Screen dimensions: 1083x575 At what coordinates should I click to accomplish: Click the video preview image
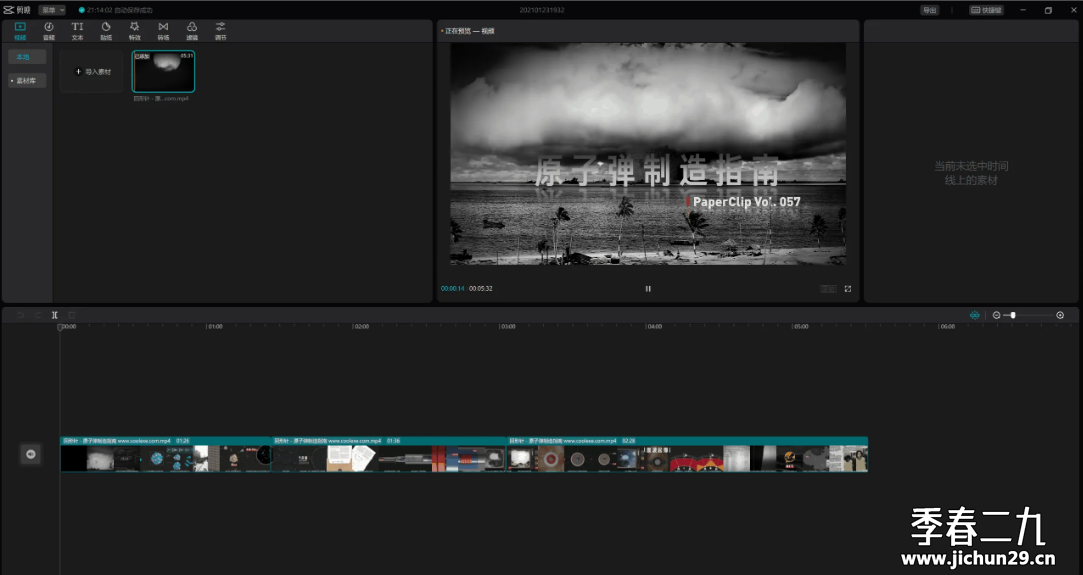tap(648, 154)
